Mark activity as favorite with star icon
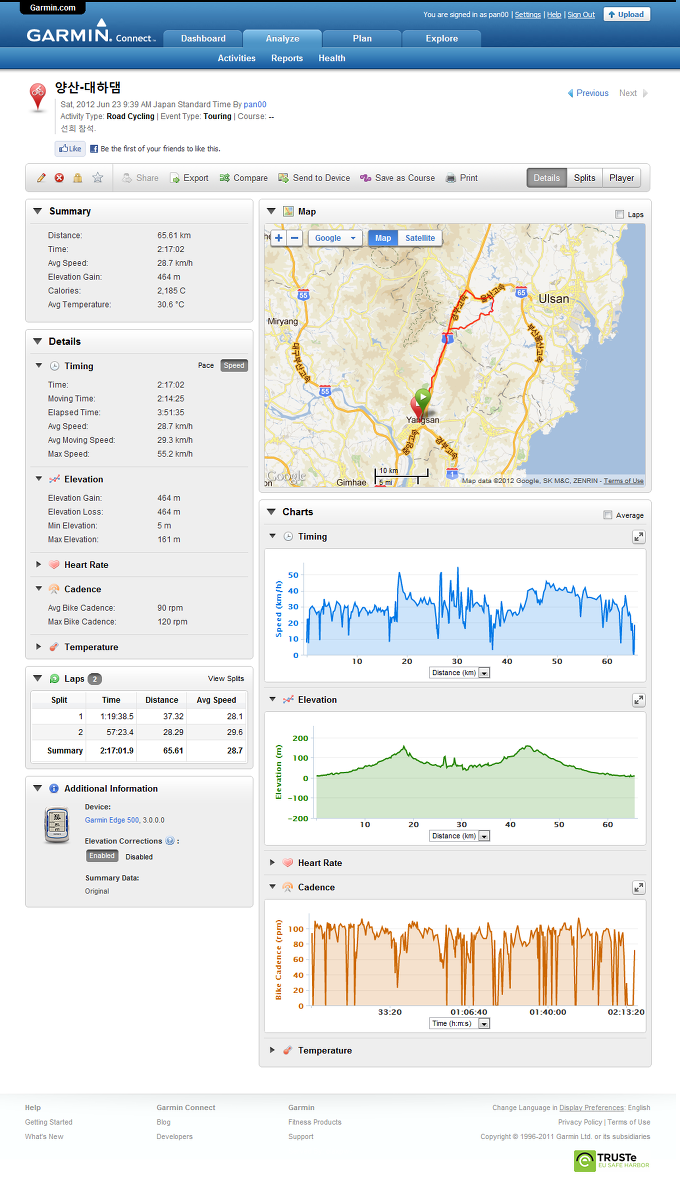The width and height of the screenshot is (680, 1195). pyautogui.click(x=98, y=178)
